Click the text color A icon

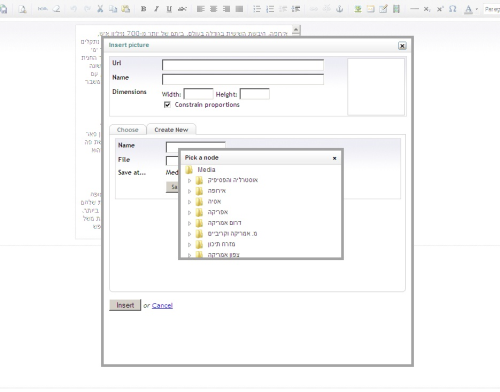coord(468,9)
